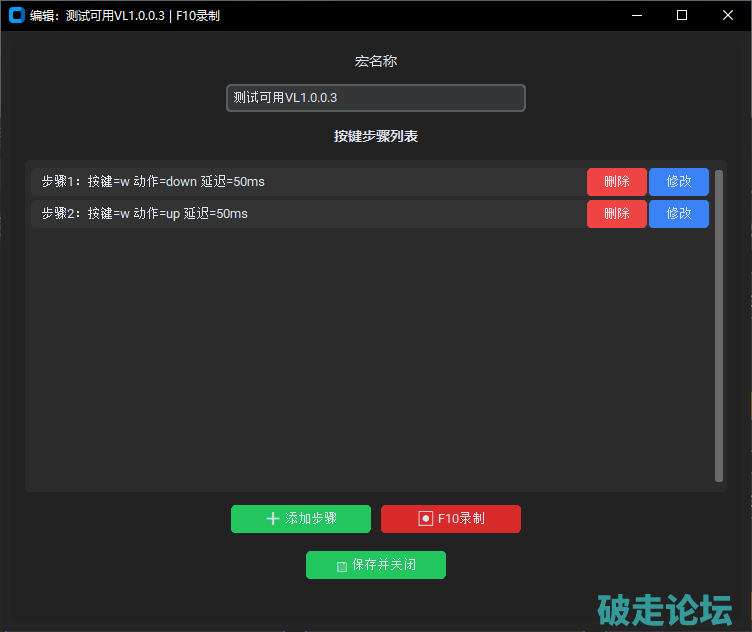752x632 pixels.
Task: Modify step 1 using the blue 修改 button
Action: coord(678,182)
